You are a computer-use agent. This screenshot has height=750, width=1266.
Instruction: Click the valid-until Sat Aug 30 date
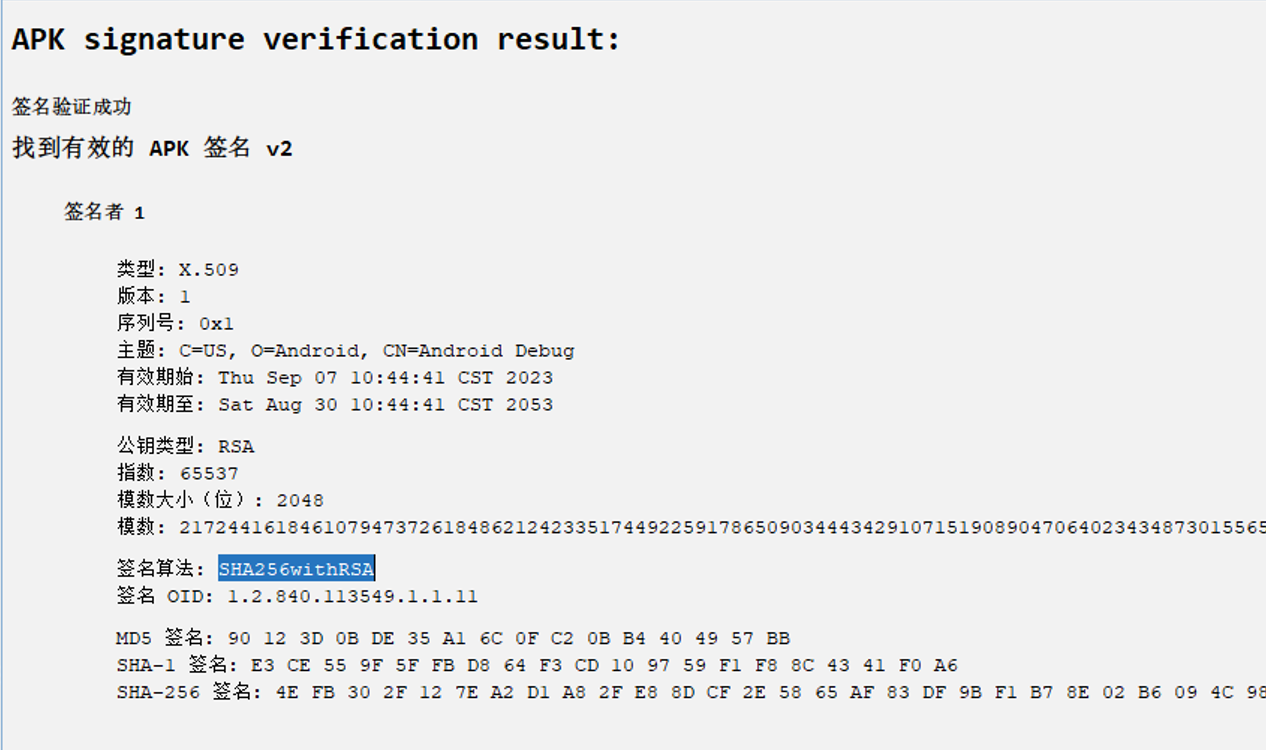coord(385,405)
